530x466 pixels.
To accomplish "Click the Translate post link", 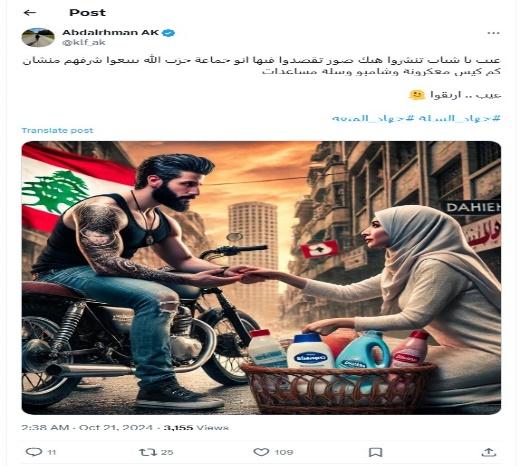I will [57, 130].
